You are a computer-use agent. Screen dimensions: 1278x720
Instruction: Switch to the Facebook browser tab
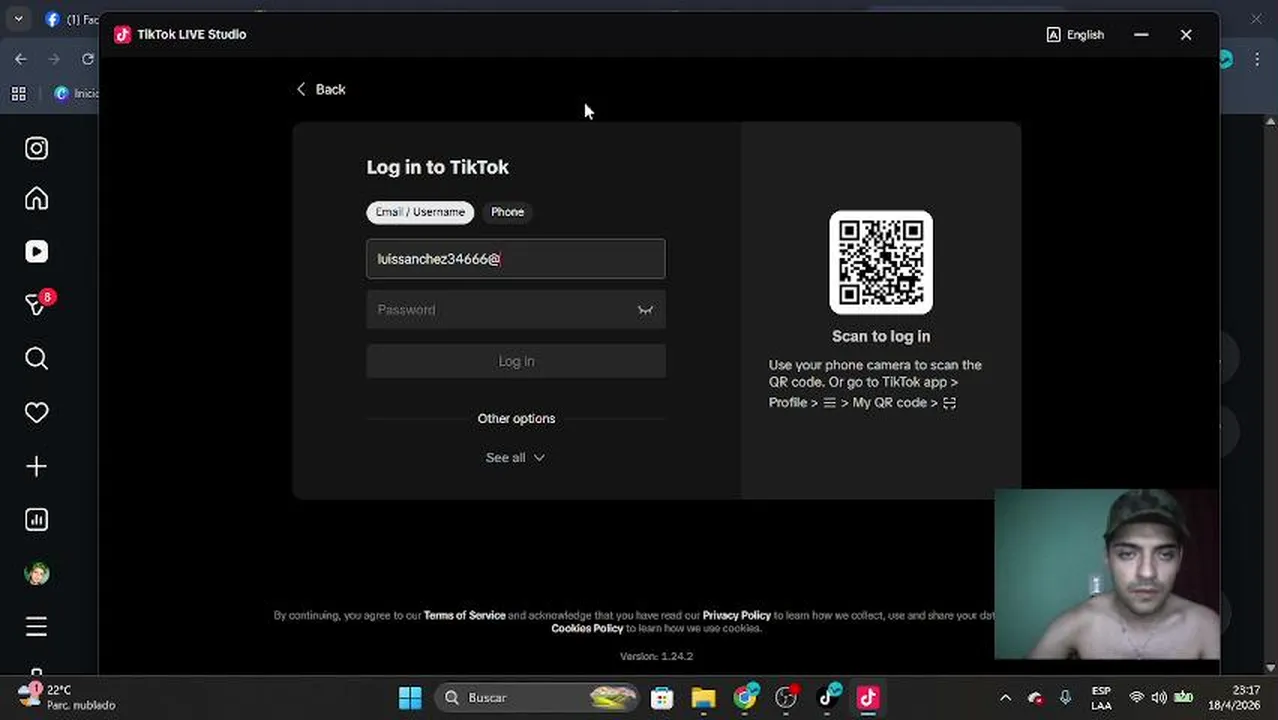pos(70,19)
